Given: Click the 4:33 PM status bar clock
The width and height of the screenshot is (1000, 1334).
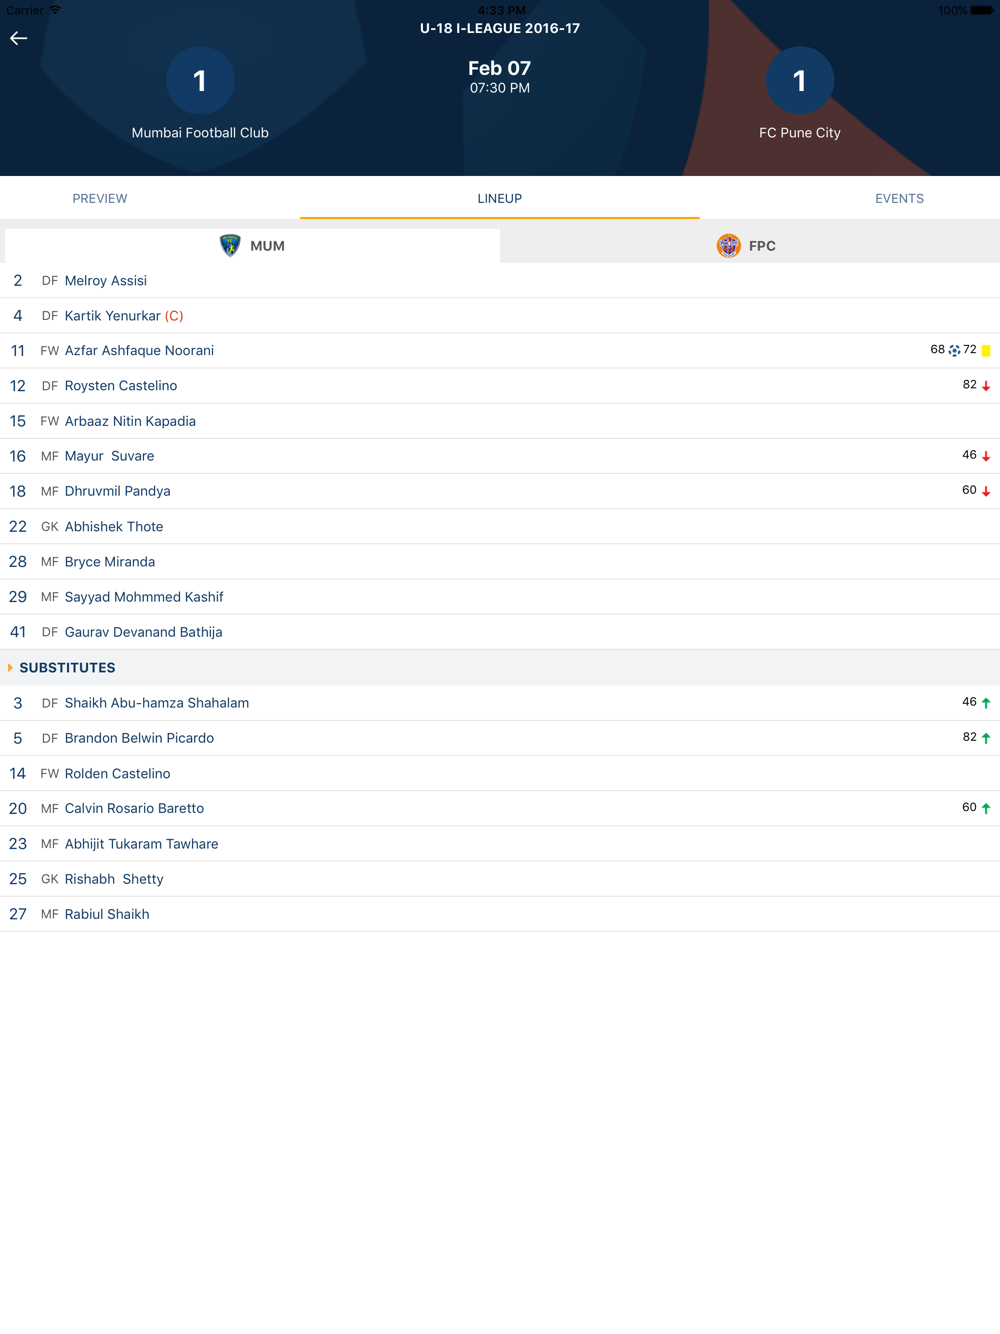Looking at the screenshot, I should coord(501,10).
